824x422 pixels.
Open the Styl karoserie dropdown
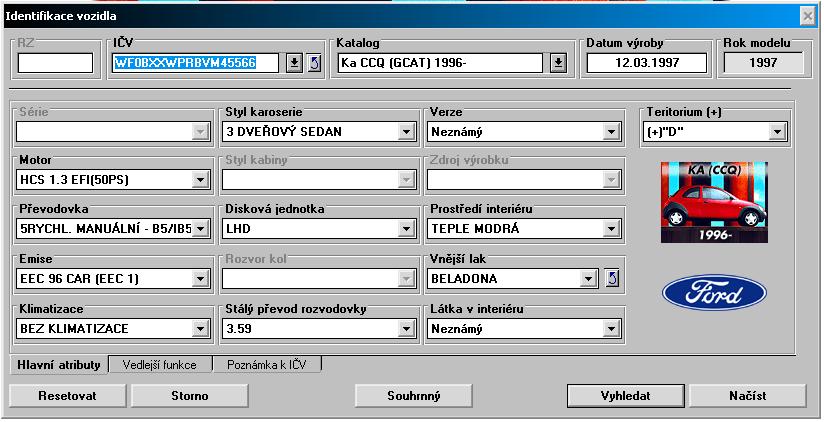[x=406, y=131]
